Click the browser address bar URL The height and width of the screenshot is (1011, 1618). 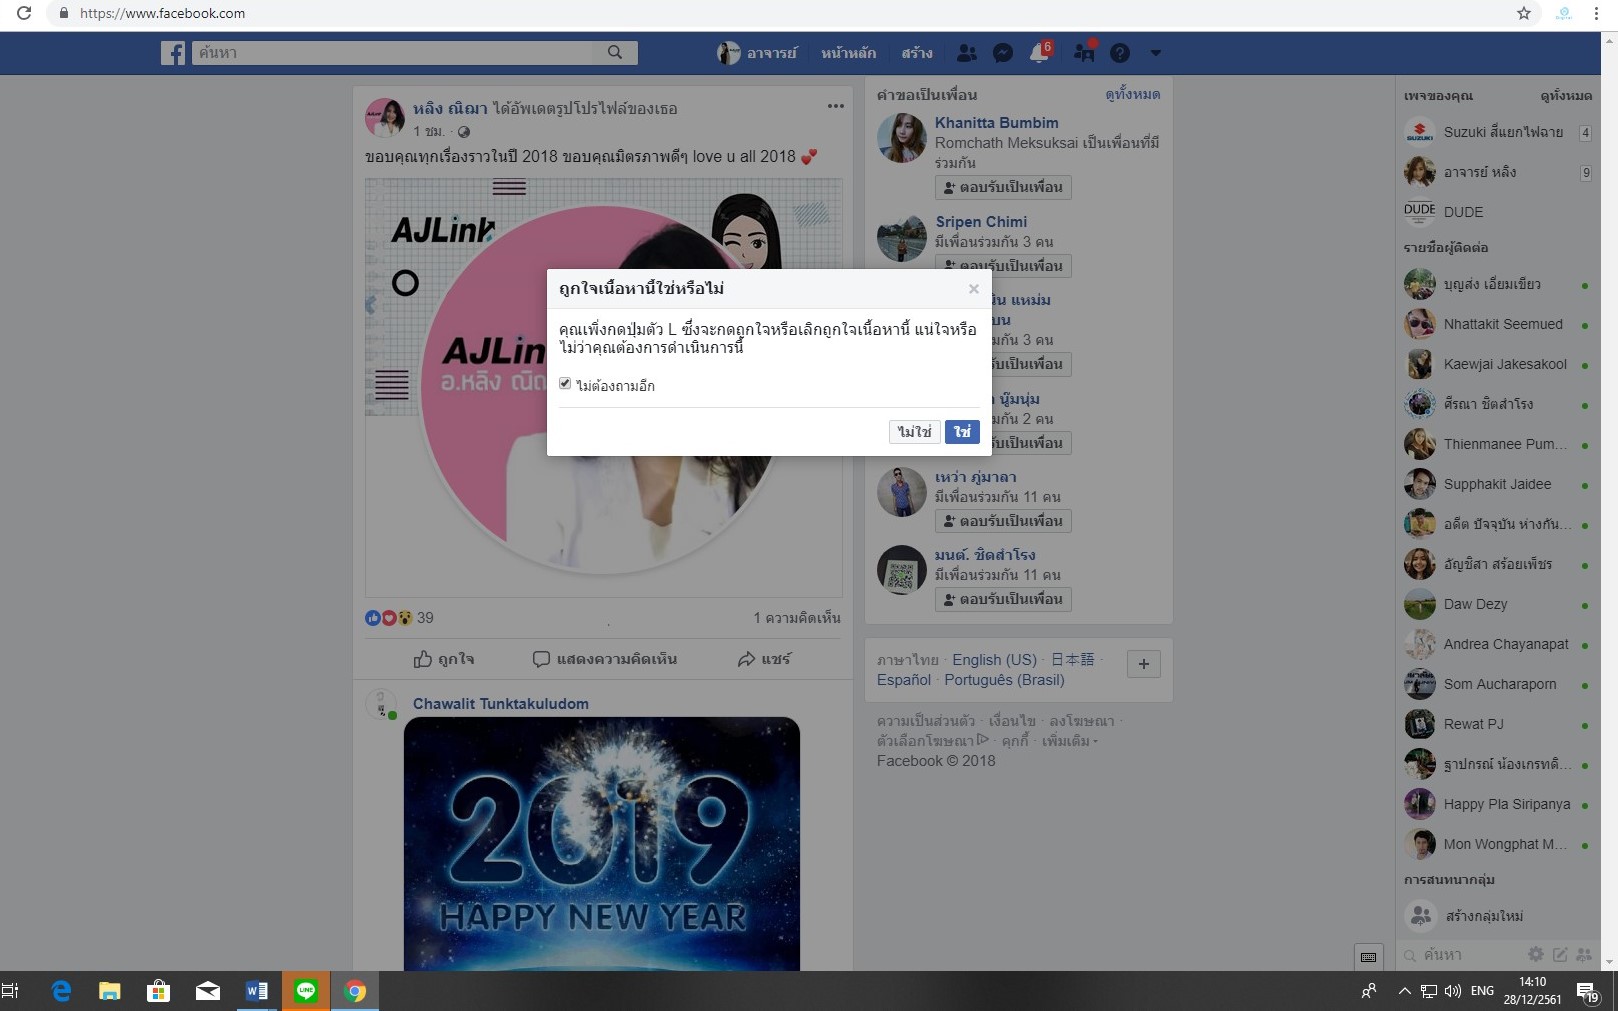(162, 13)
